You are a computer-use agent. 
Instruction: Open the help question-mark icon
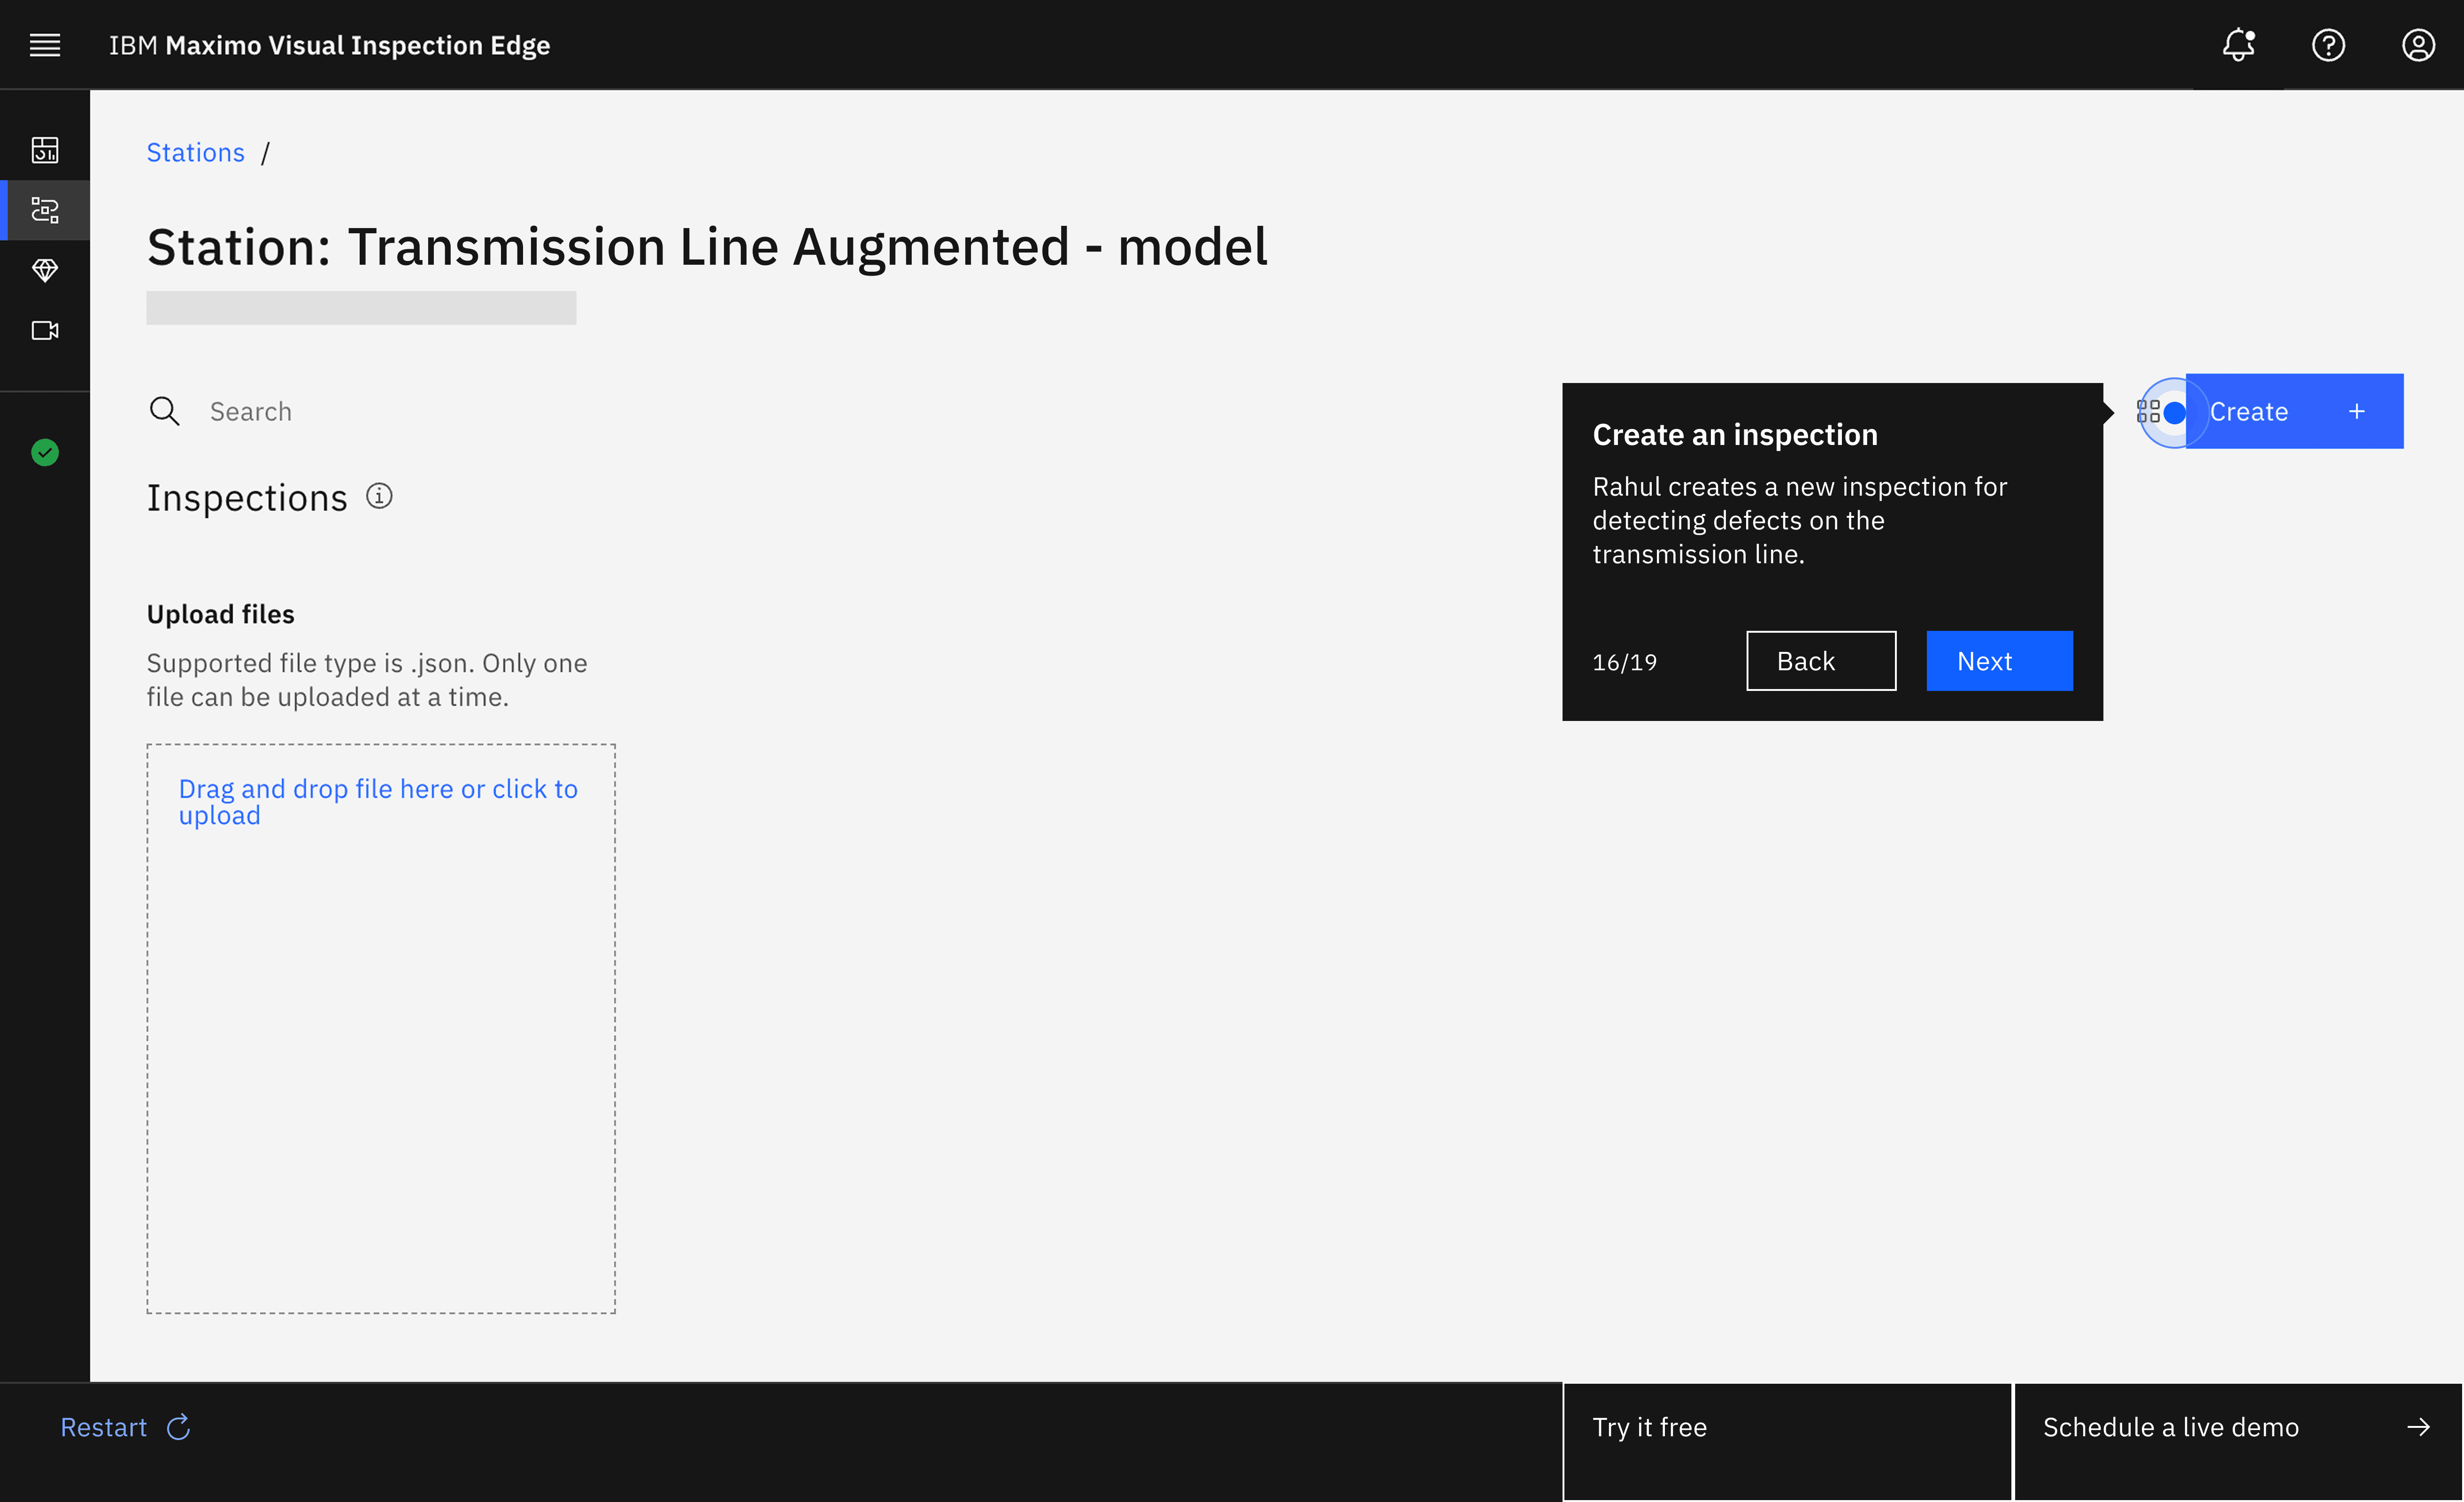(2328, 45)
